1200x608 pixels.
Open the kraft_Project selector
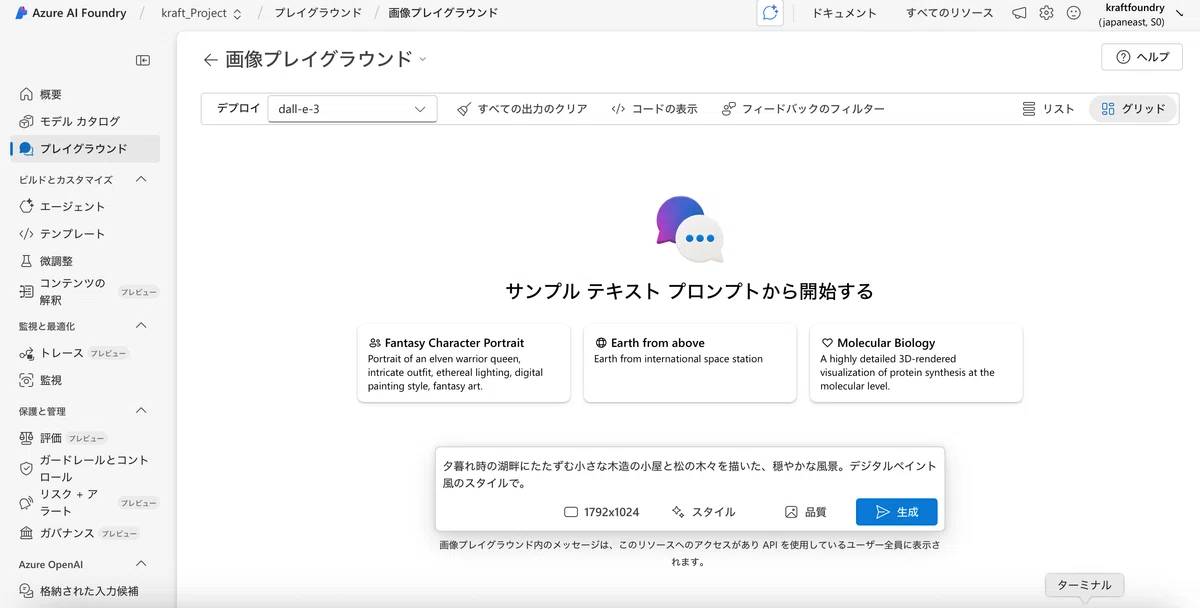click(x=201, y=13)
